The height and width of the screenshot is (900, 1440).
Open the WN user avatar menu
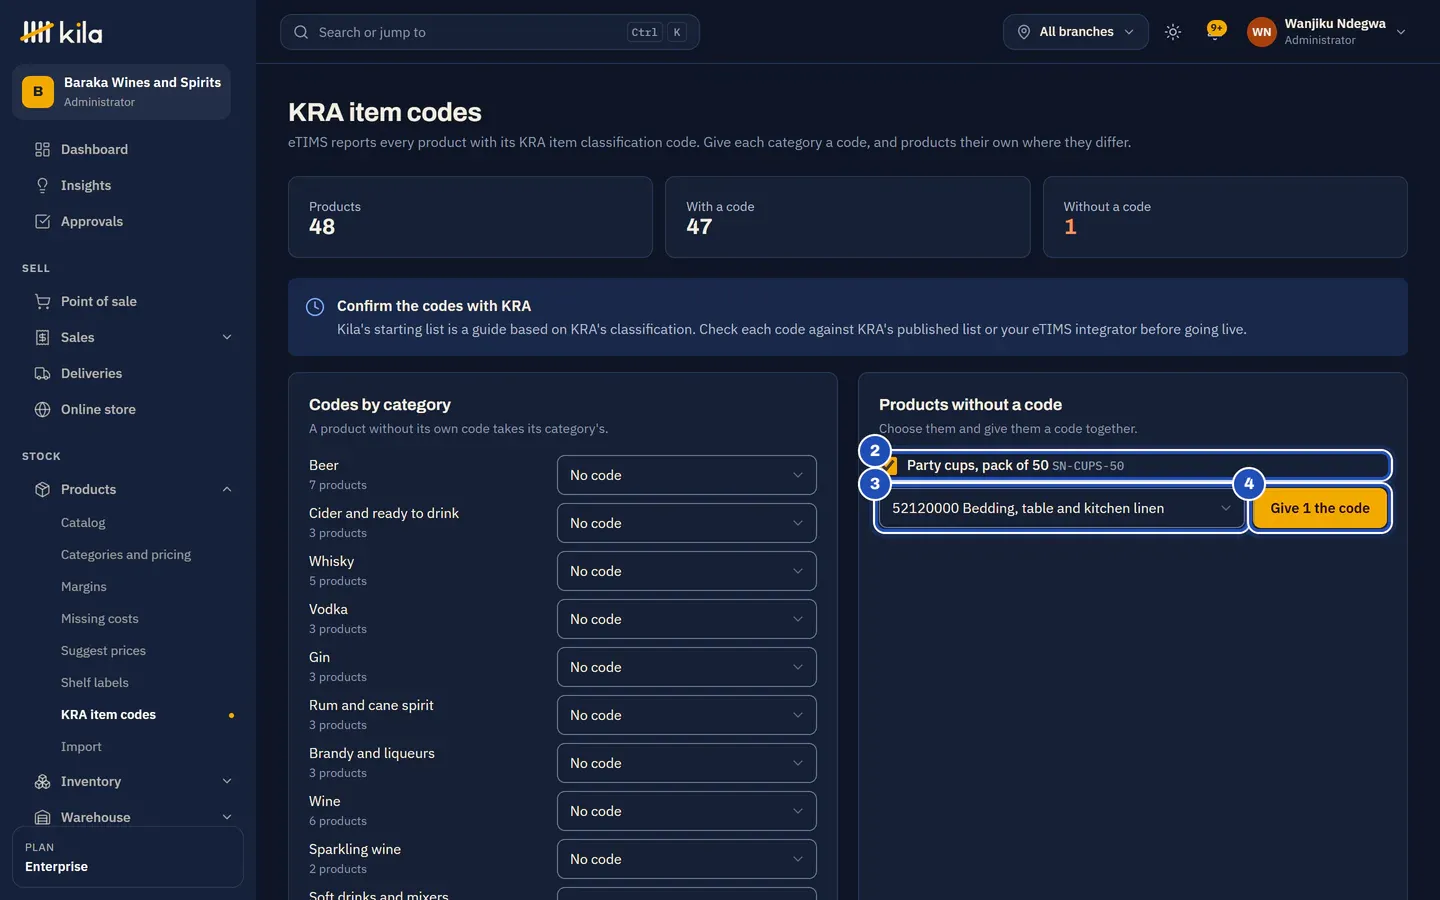pos(1262,32)
